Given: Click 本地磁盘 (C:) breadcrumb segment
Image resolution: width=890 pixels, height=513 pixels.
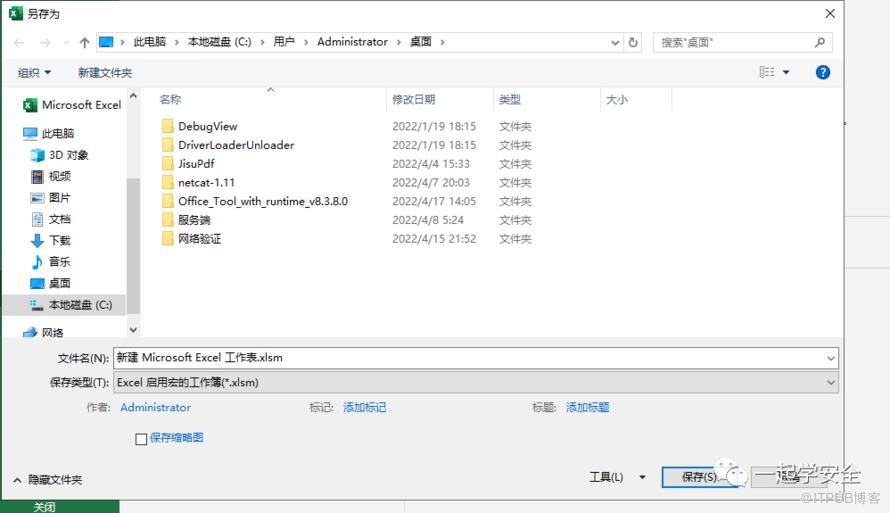Looking at the screenshot, I should [x=219, y=42].
